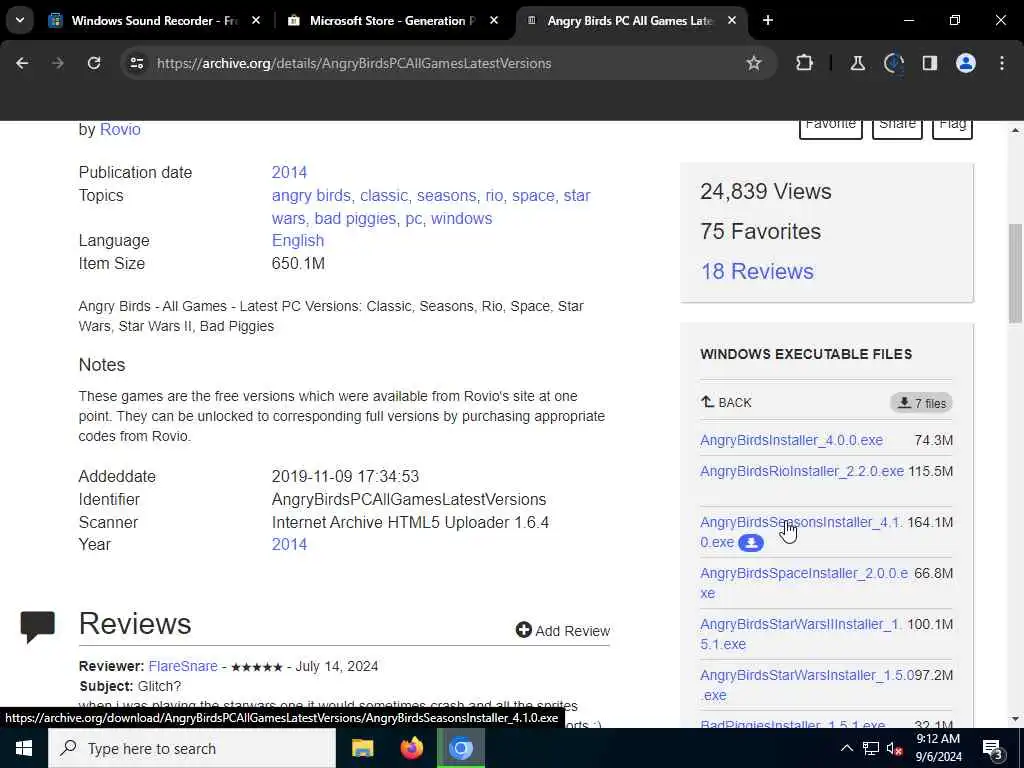This screenshot has width=1024, height=768.
Task: Open Firefox from the taskbar
Action: tap(411, 748)
